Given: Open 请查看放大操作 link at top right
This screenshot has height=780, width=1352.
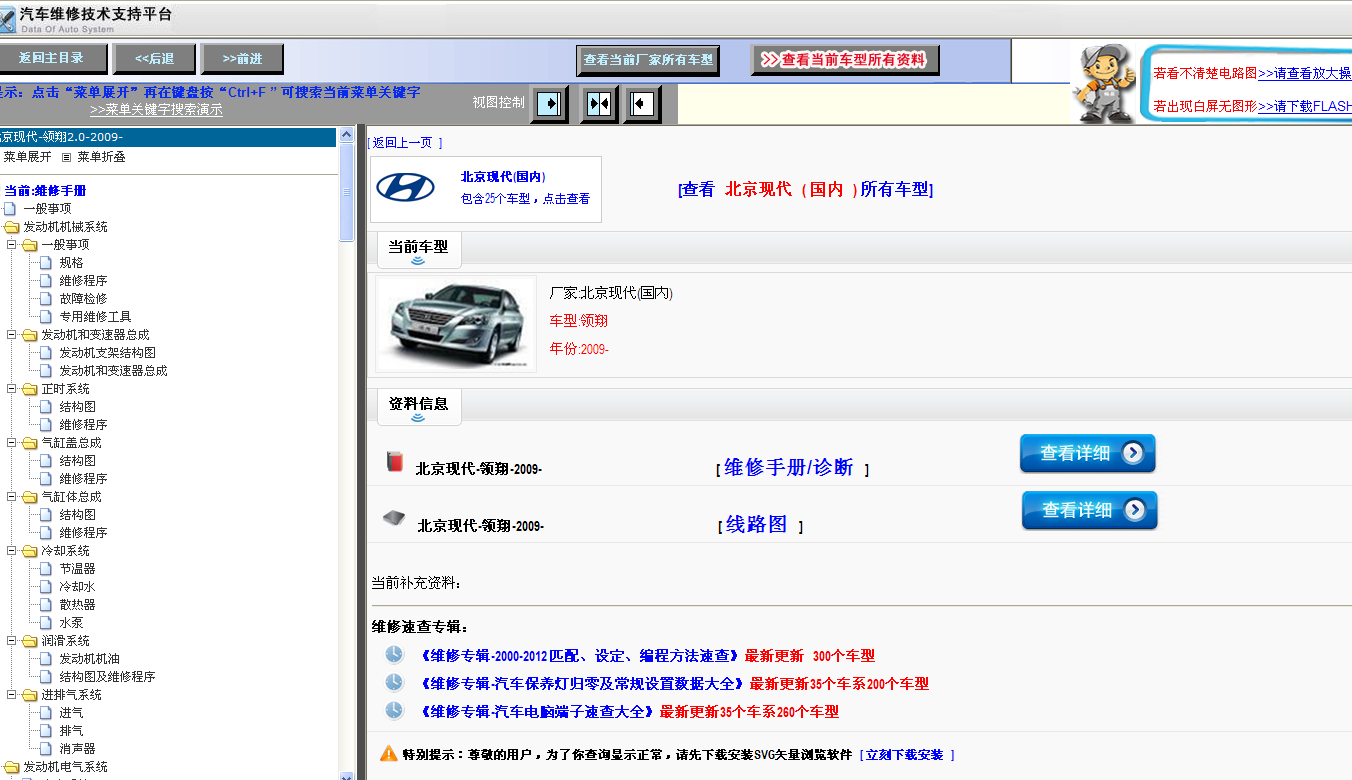Looking at the screenshot, I should 1305,73.
